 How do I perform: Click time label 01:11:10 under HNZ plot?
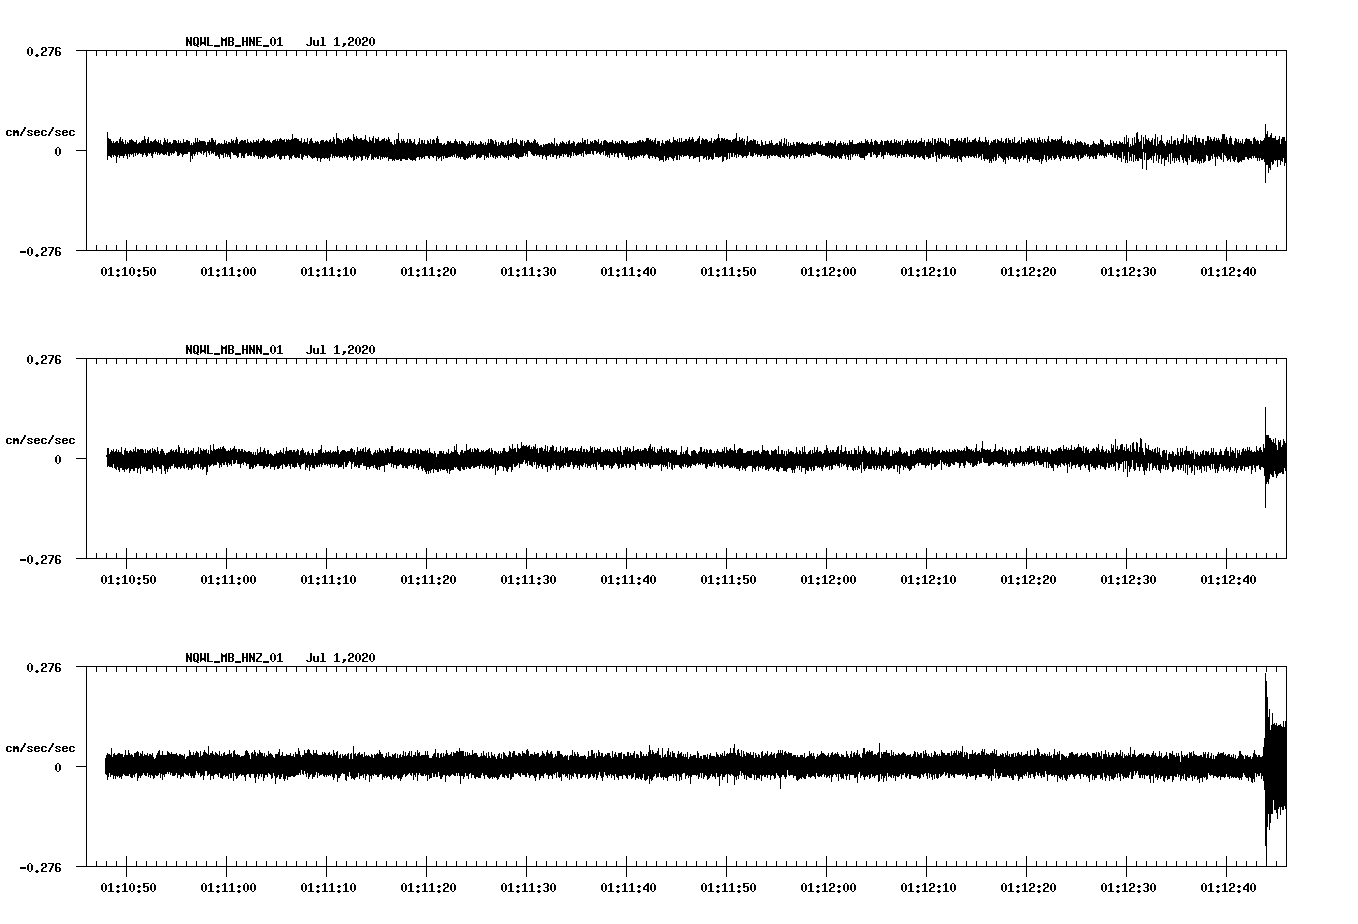point(328,888)
